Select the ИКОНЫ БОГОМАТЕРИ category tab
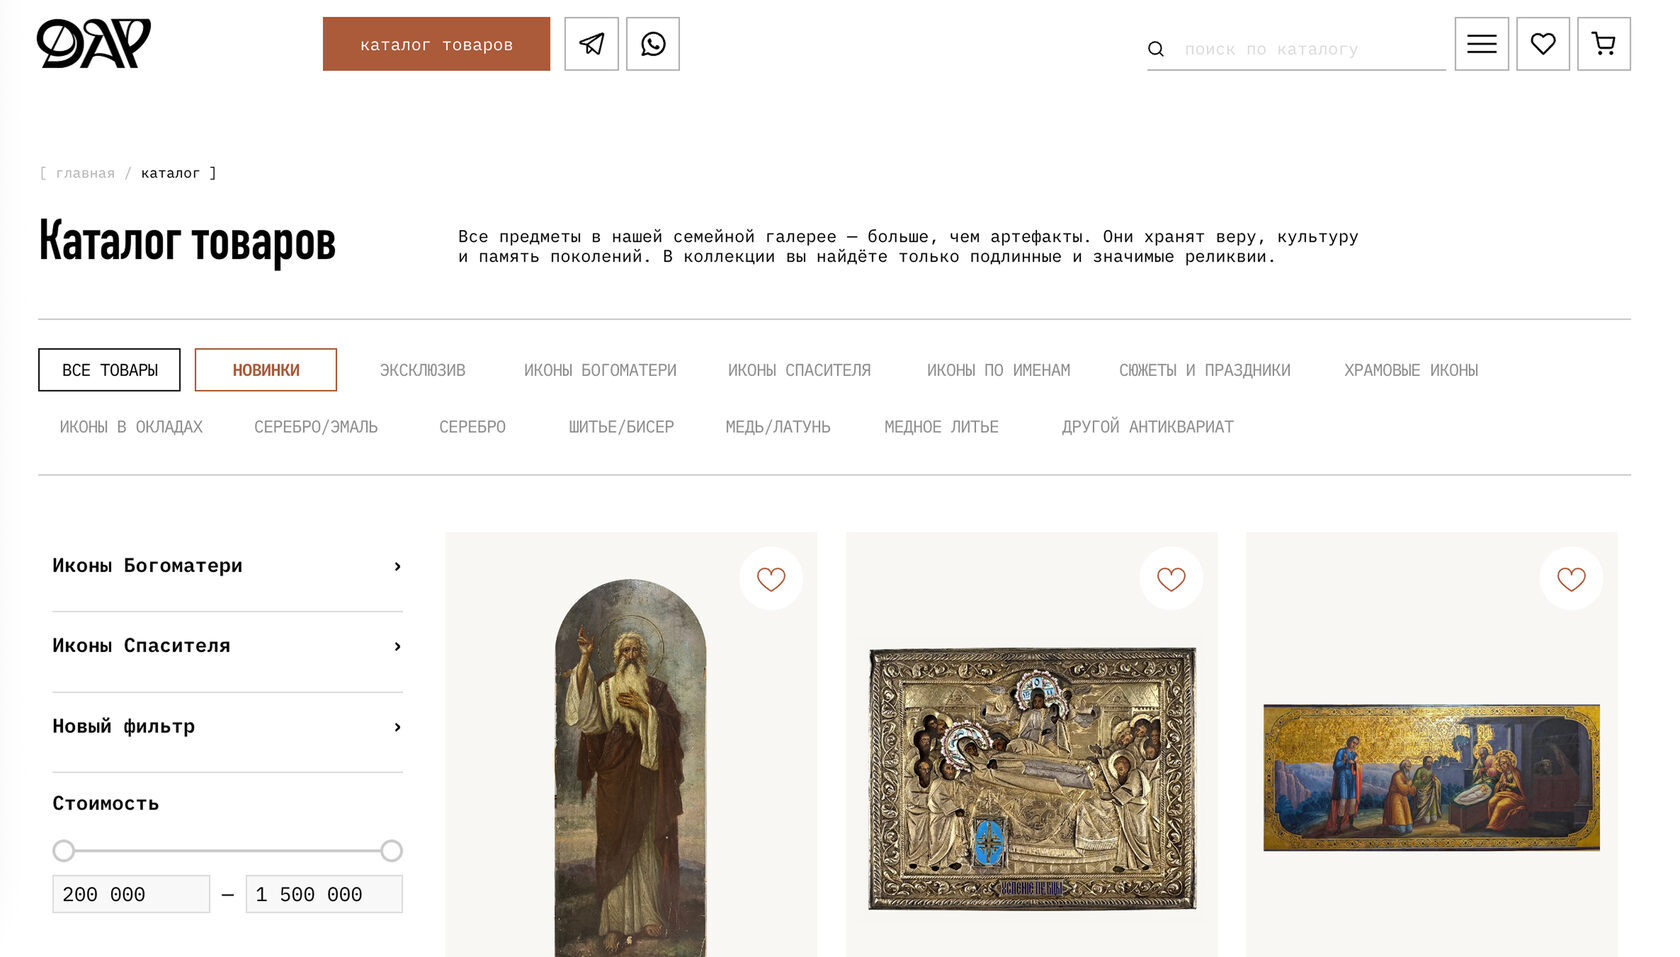This screenshot has width=1680, height=957. click(600, 370)
